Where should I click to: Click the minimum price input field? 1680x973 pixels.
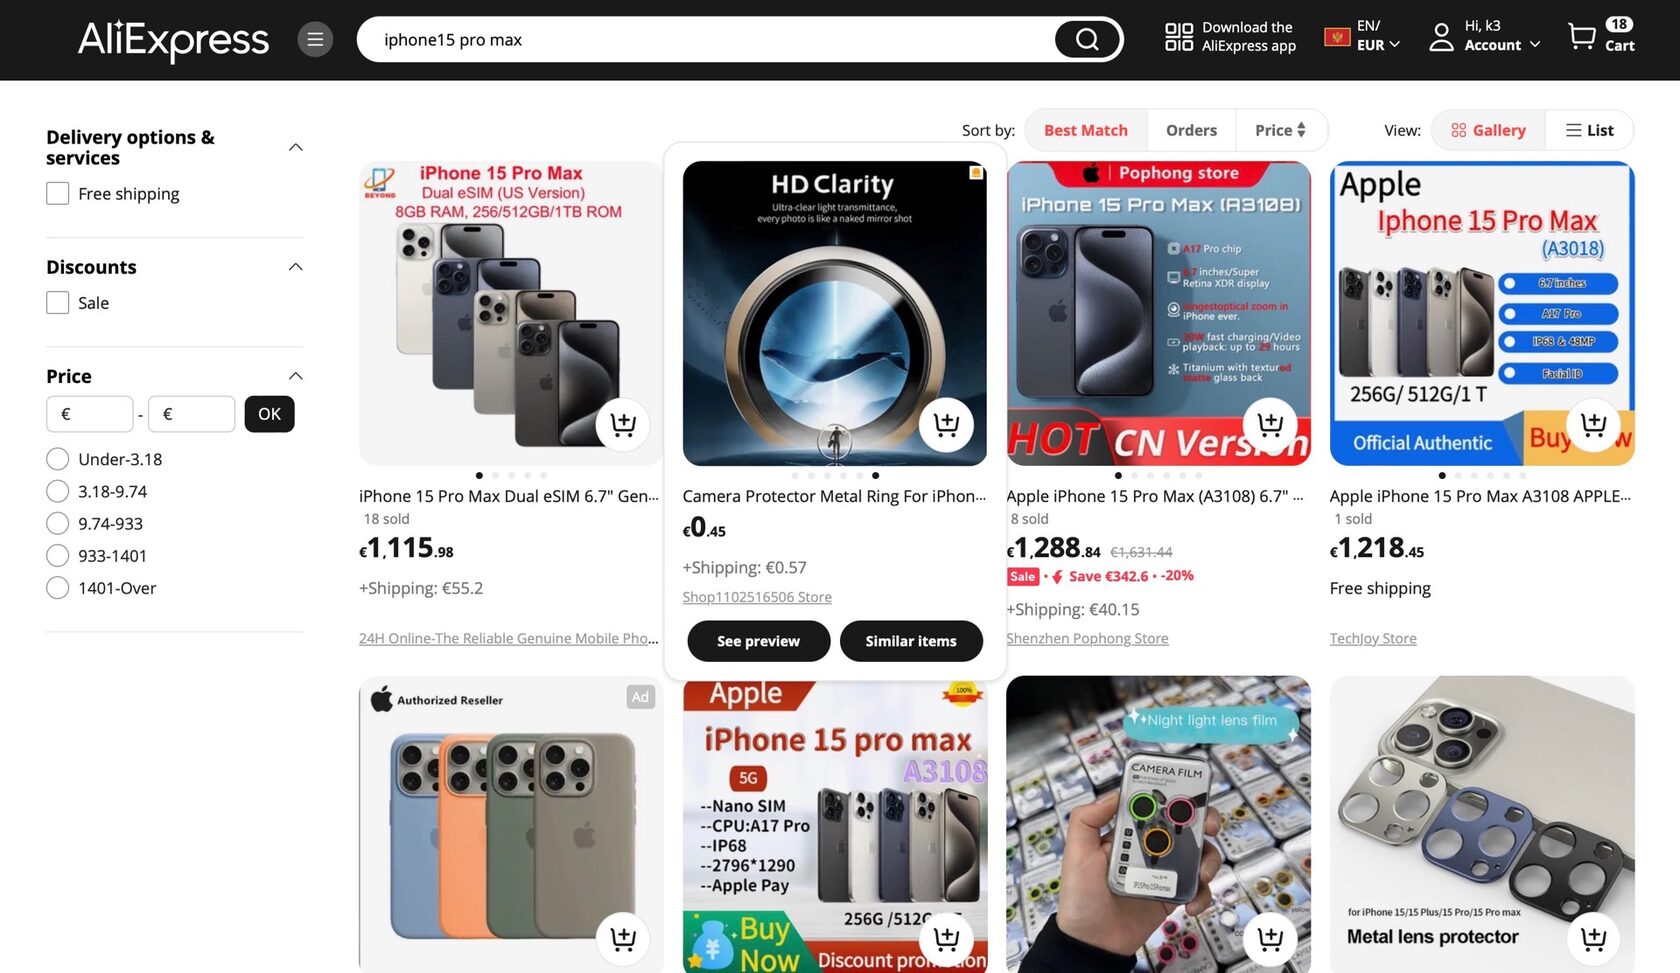[89, 414]
